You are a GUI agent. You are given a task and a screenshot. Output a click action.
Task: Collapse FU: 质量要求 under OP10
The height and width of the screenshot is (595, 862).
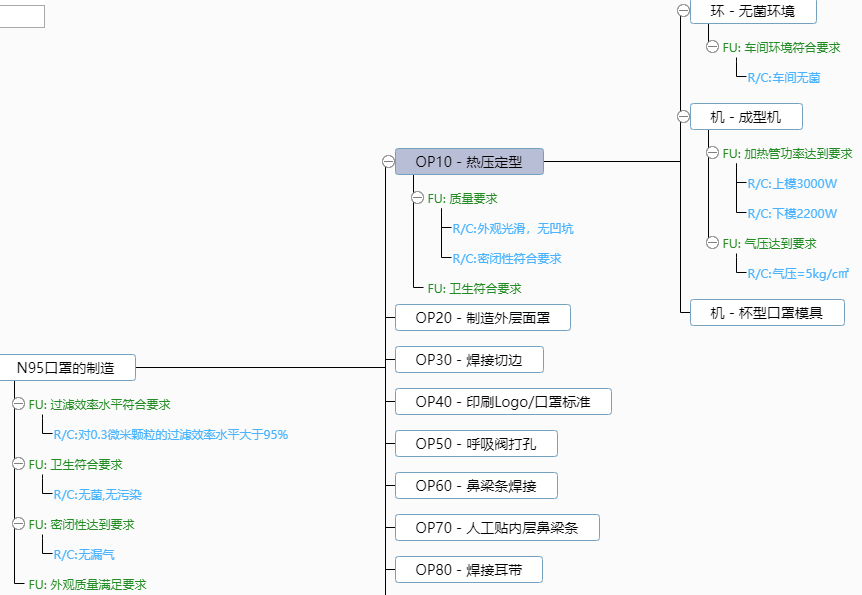tap(418, 199)
